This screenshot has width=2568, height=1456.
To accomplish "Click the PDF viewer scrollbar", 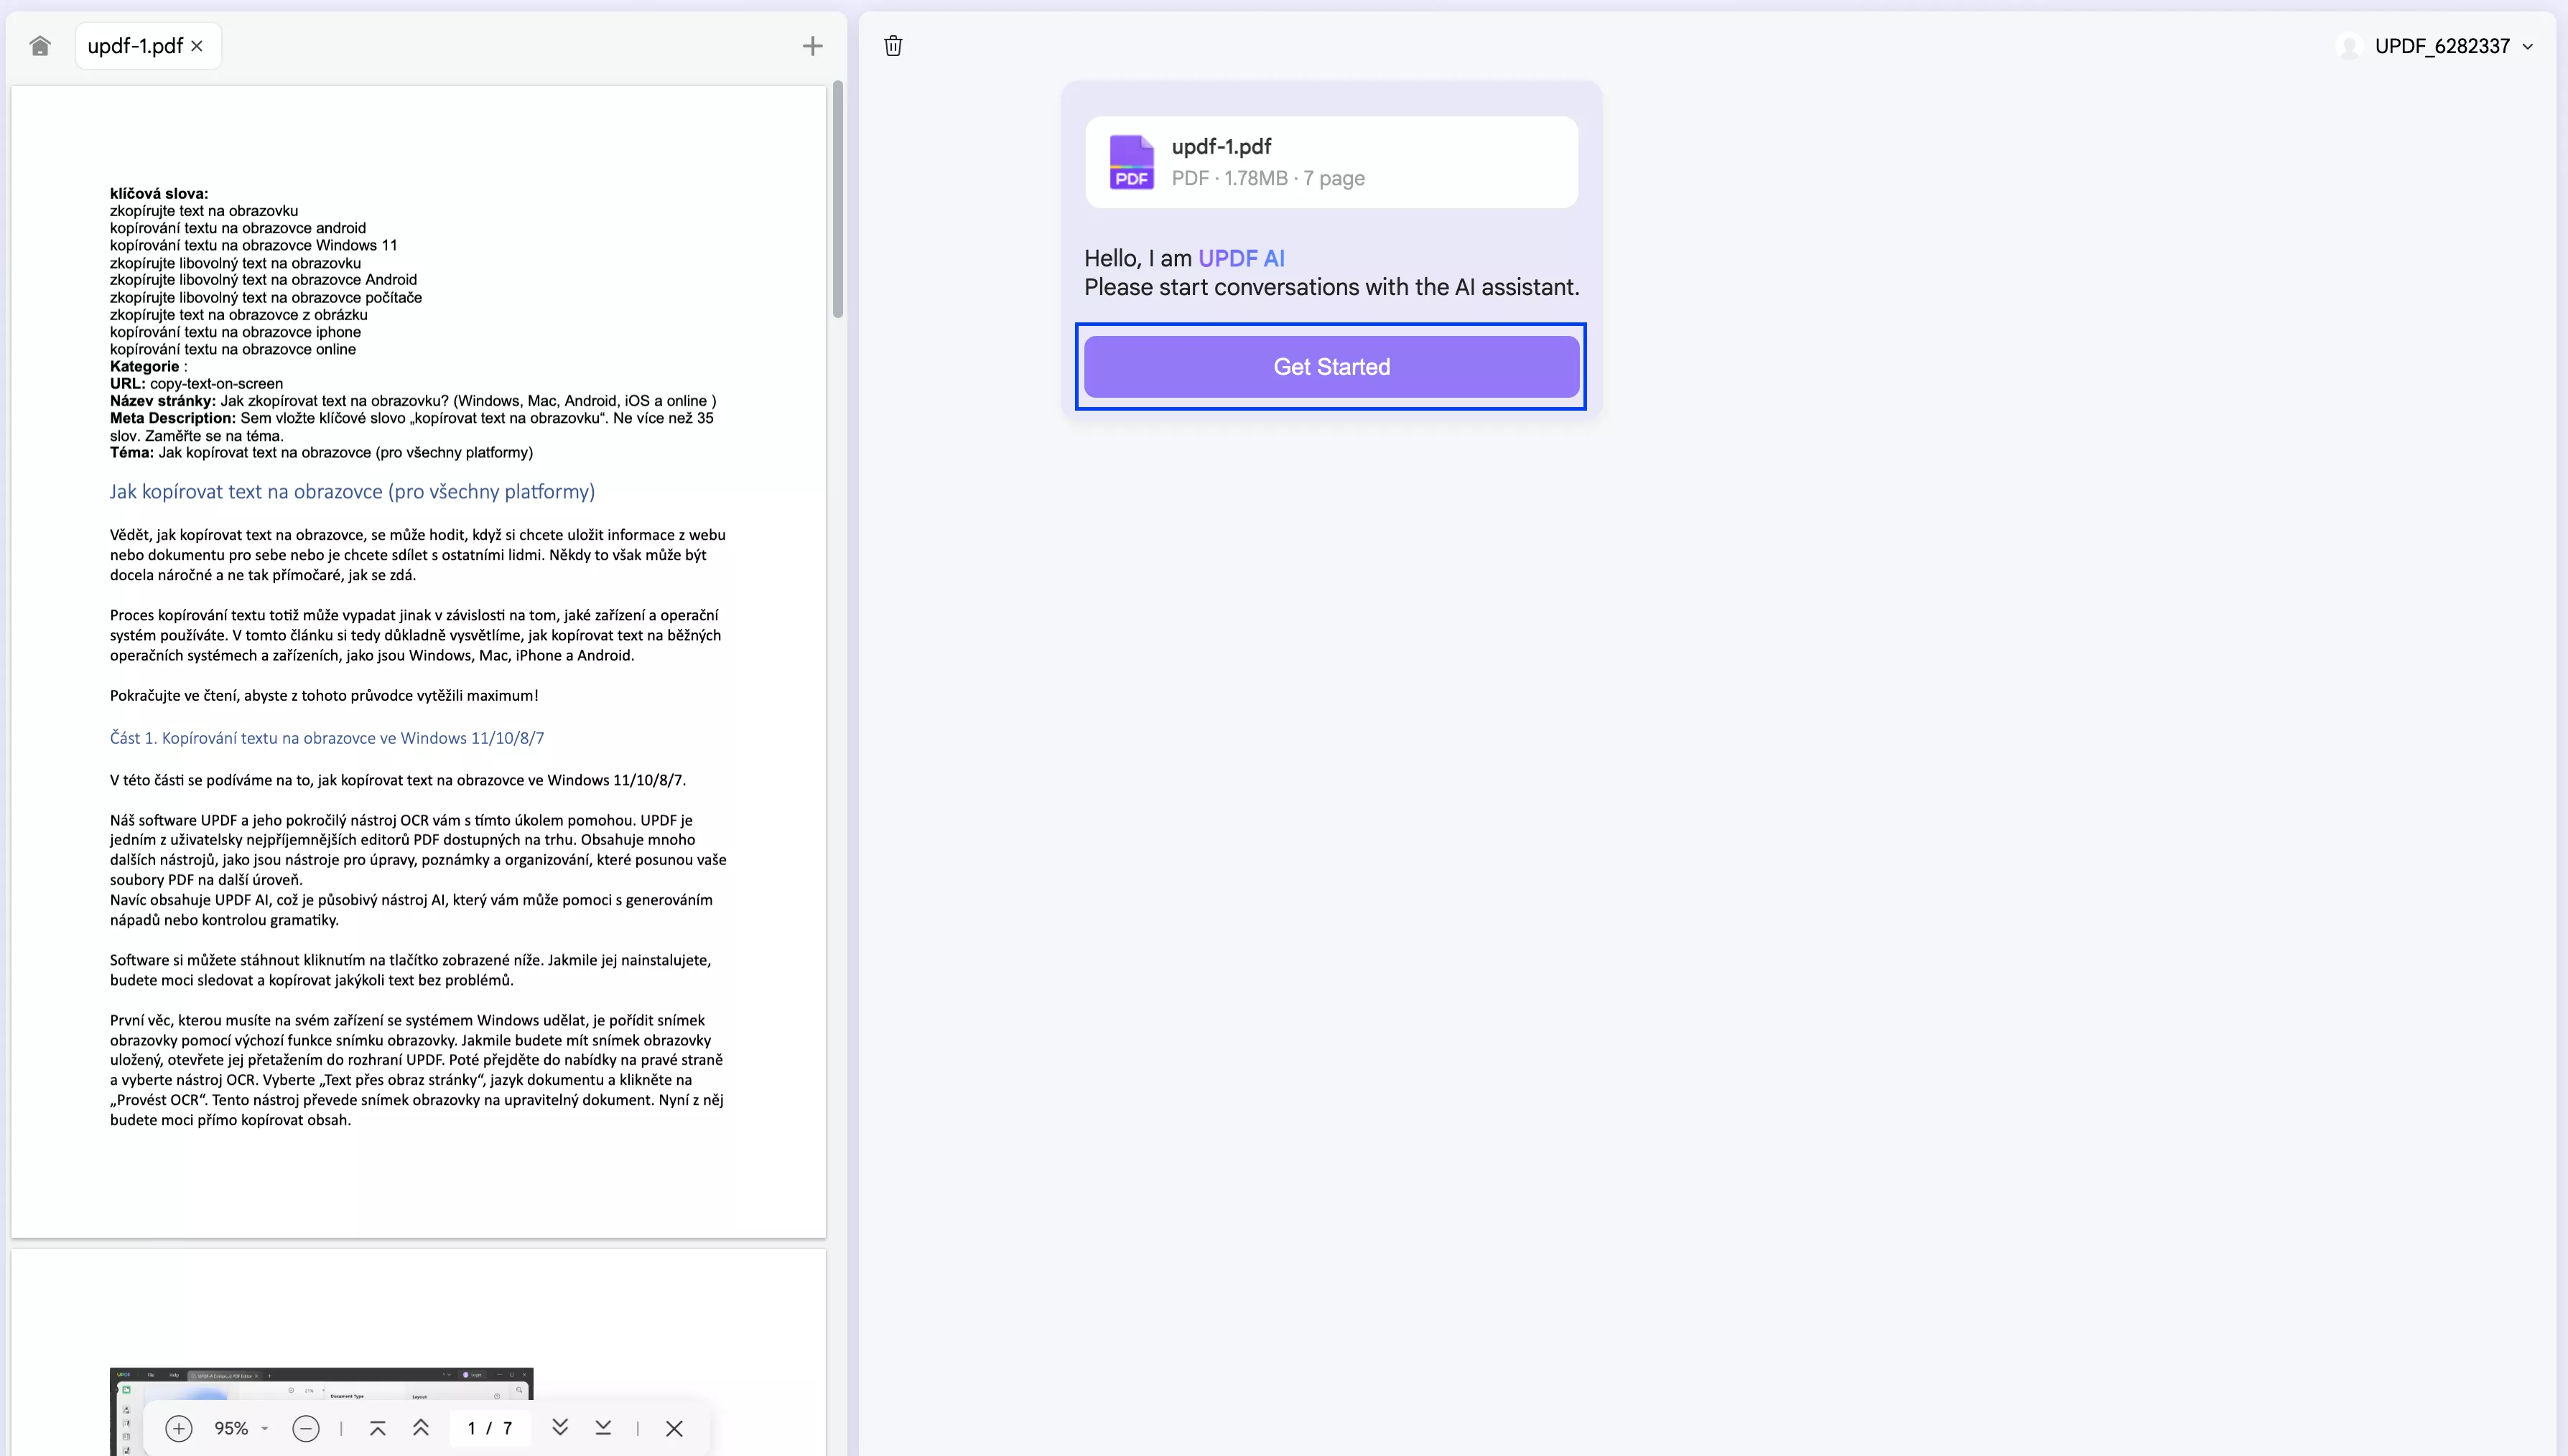I will (x=838, y=200).
